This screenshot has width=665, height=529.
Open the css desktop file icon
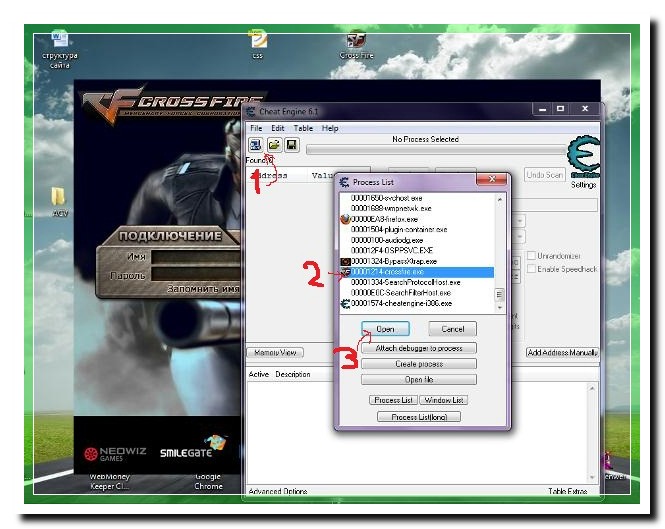pos(257,44)
